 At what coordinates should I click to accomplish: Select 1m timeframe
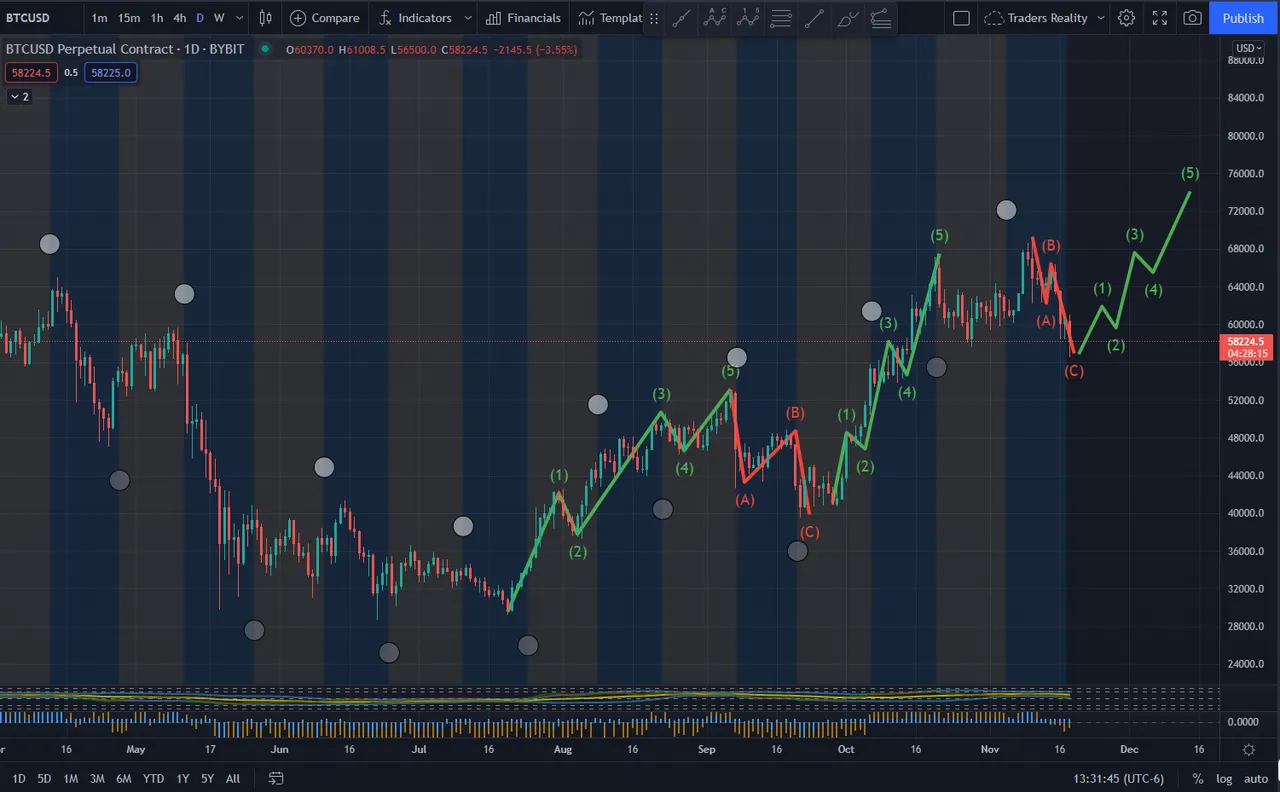click(x=99, y=18)
